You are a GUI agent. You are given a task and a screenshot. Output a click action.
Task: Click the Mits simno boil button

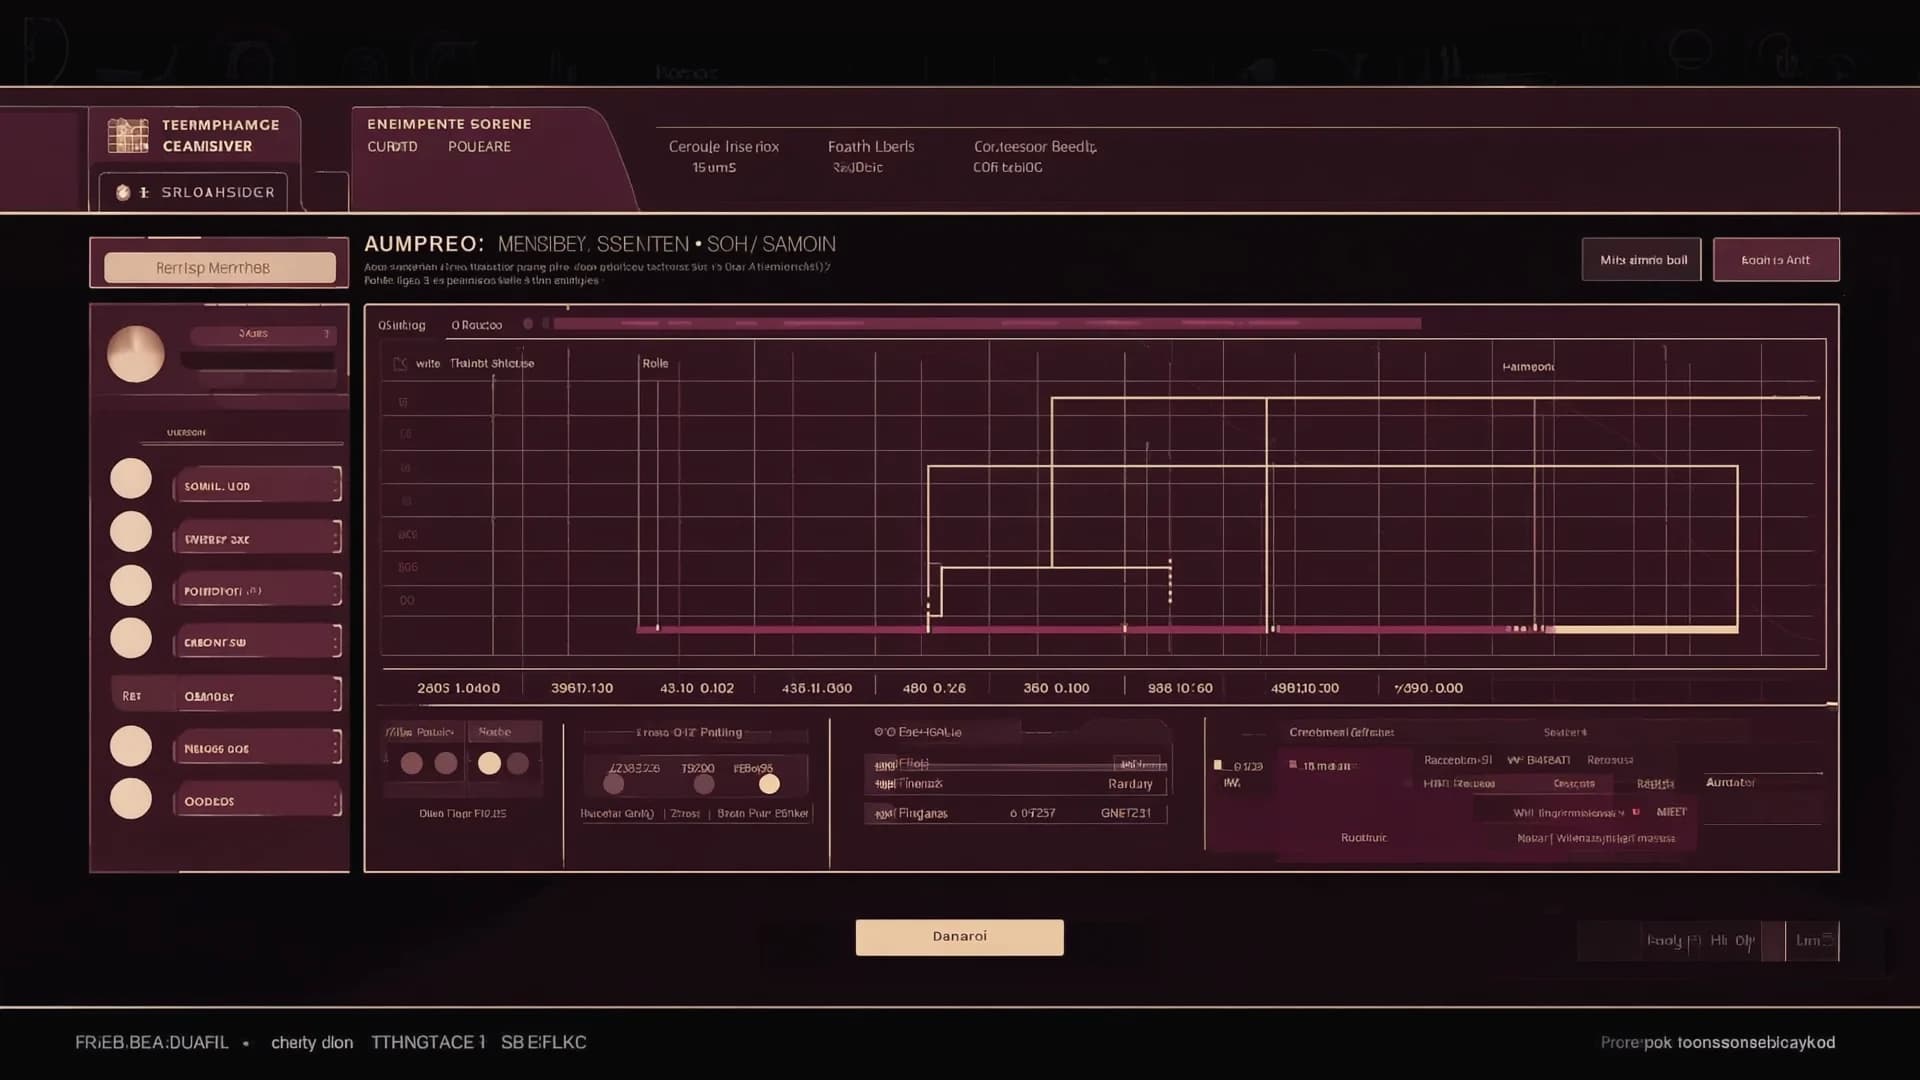pyautogui.click(x=1642, y=260)
